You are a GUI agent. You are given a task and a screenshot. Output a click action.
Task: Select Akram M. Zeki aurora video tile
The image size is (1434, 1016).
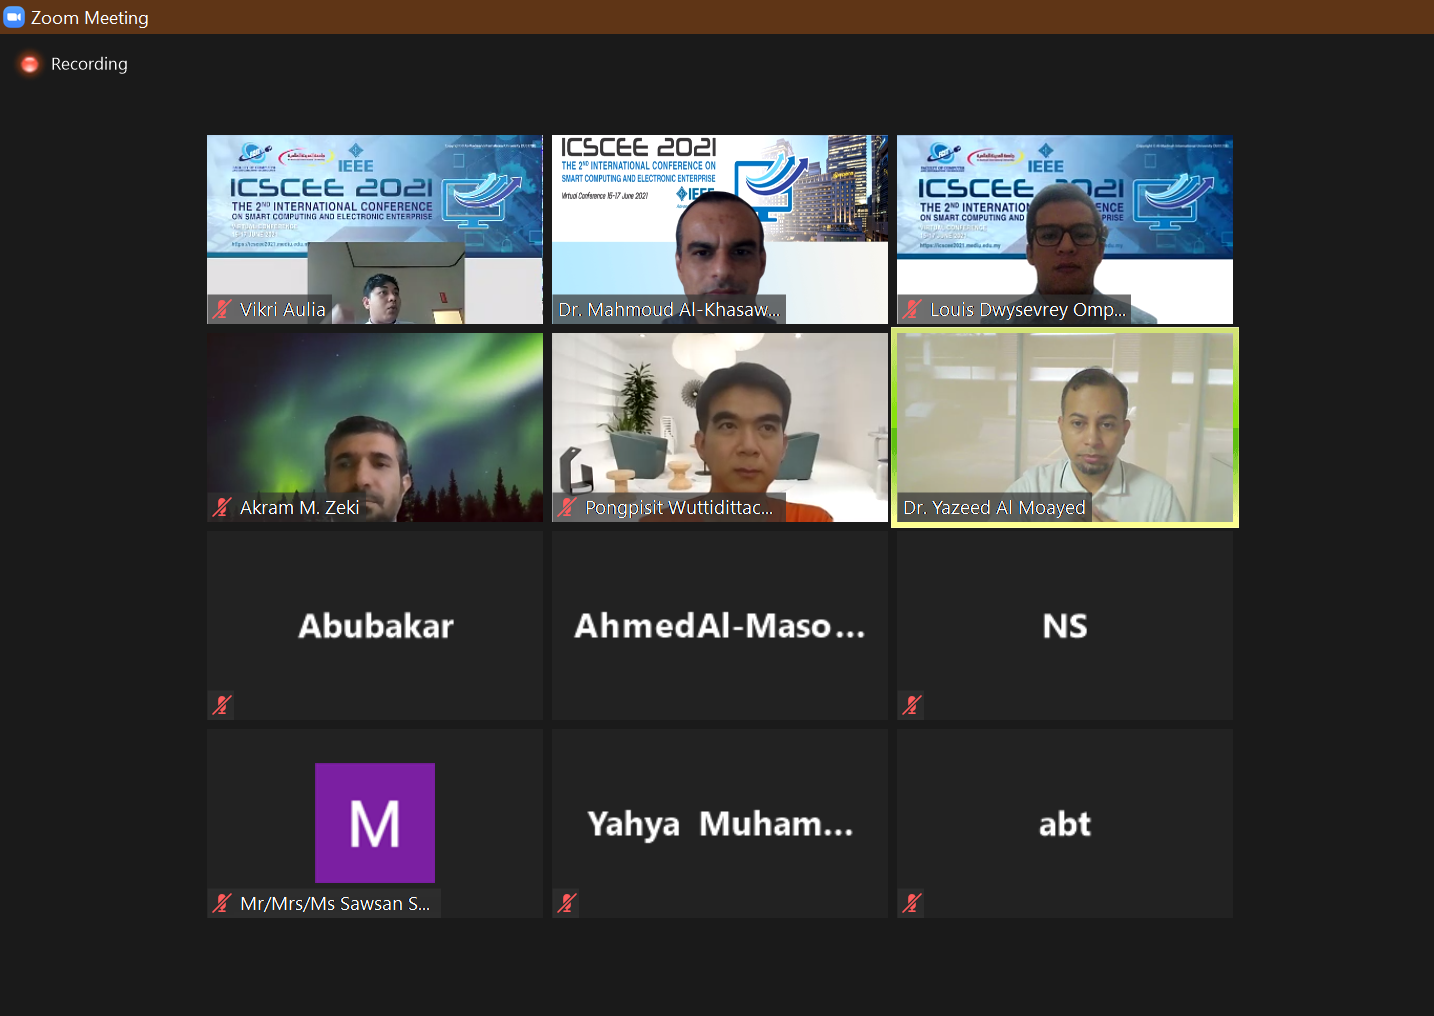click(x=375, y=427)
